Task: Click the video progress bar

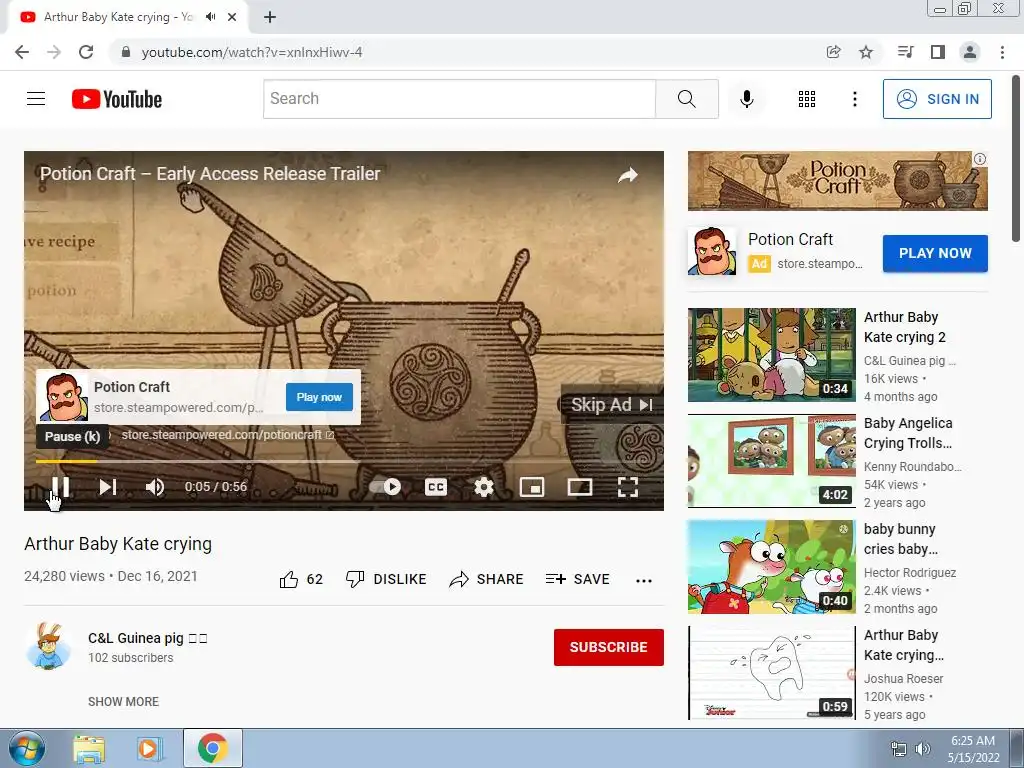Action: (x=344, y=461)
